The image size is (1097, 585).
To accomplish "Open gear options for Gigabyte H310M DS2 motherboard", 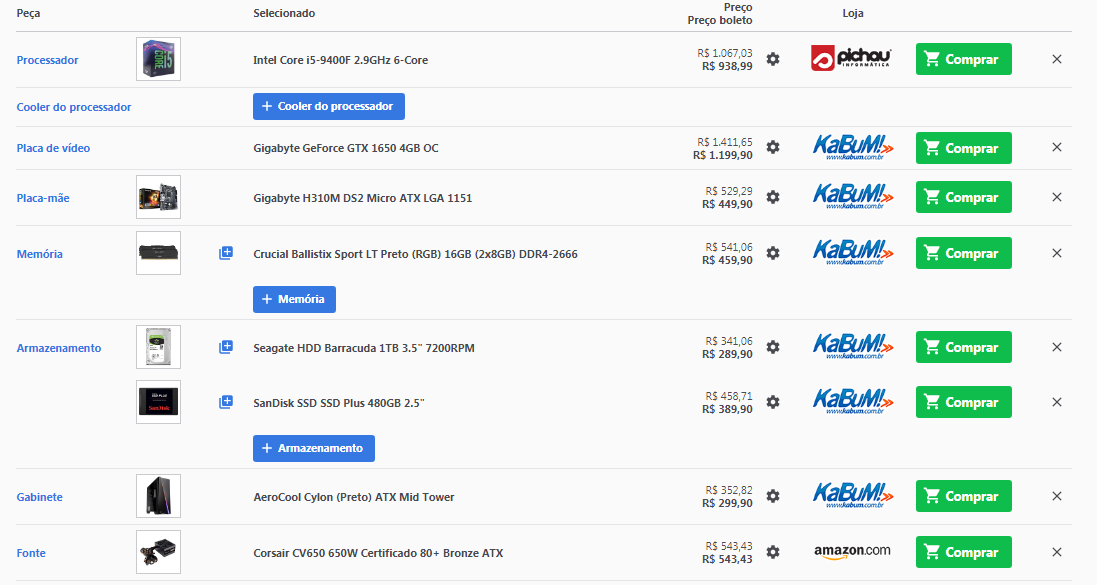I will tap(772, 197).
